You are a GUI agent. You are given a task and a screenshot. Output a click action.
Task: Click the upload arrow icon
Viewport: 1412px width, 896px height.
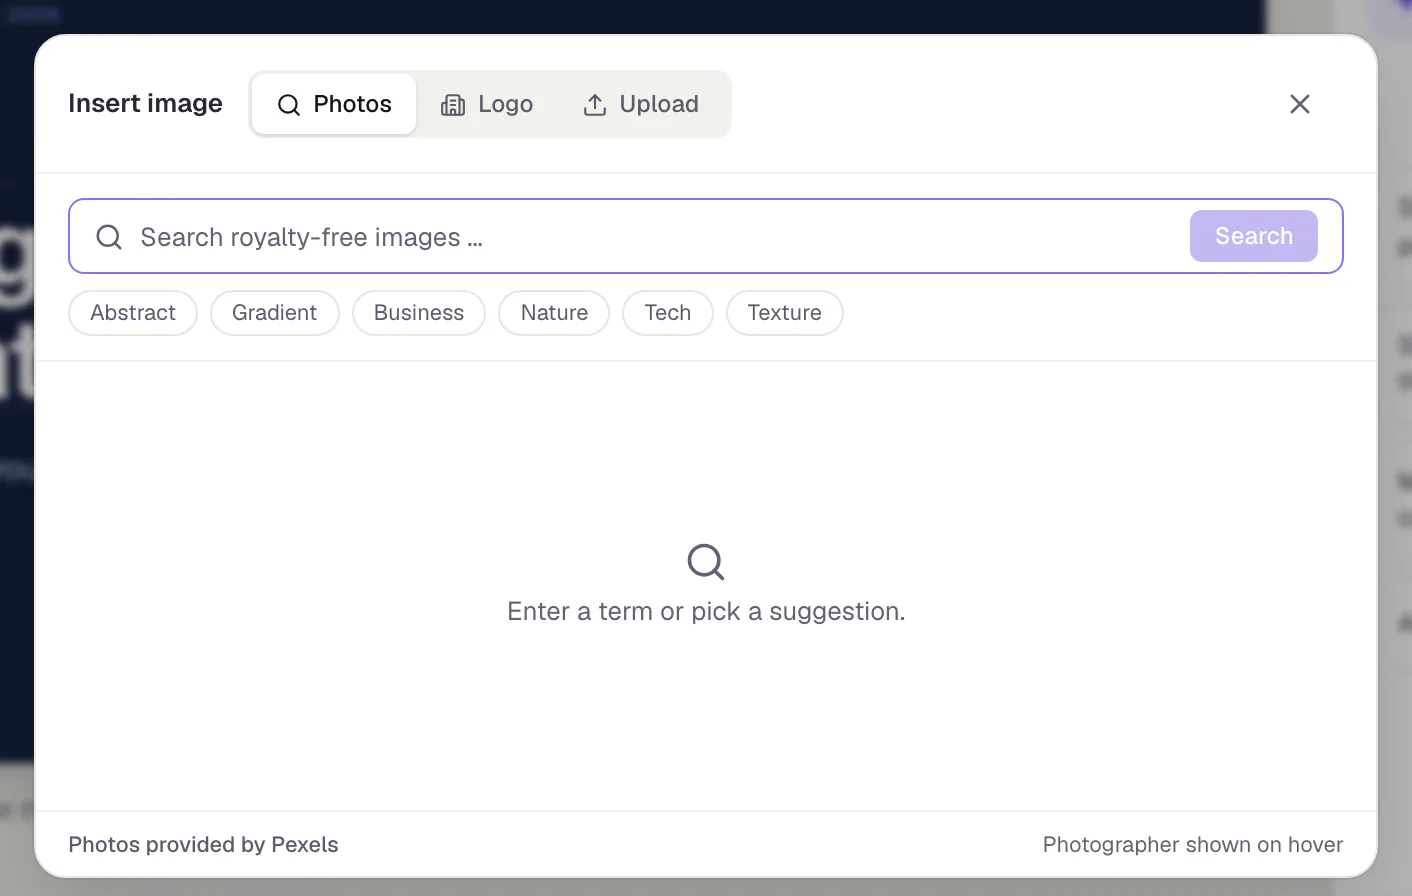pos(595,105)
